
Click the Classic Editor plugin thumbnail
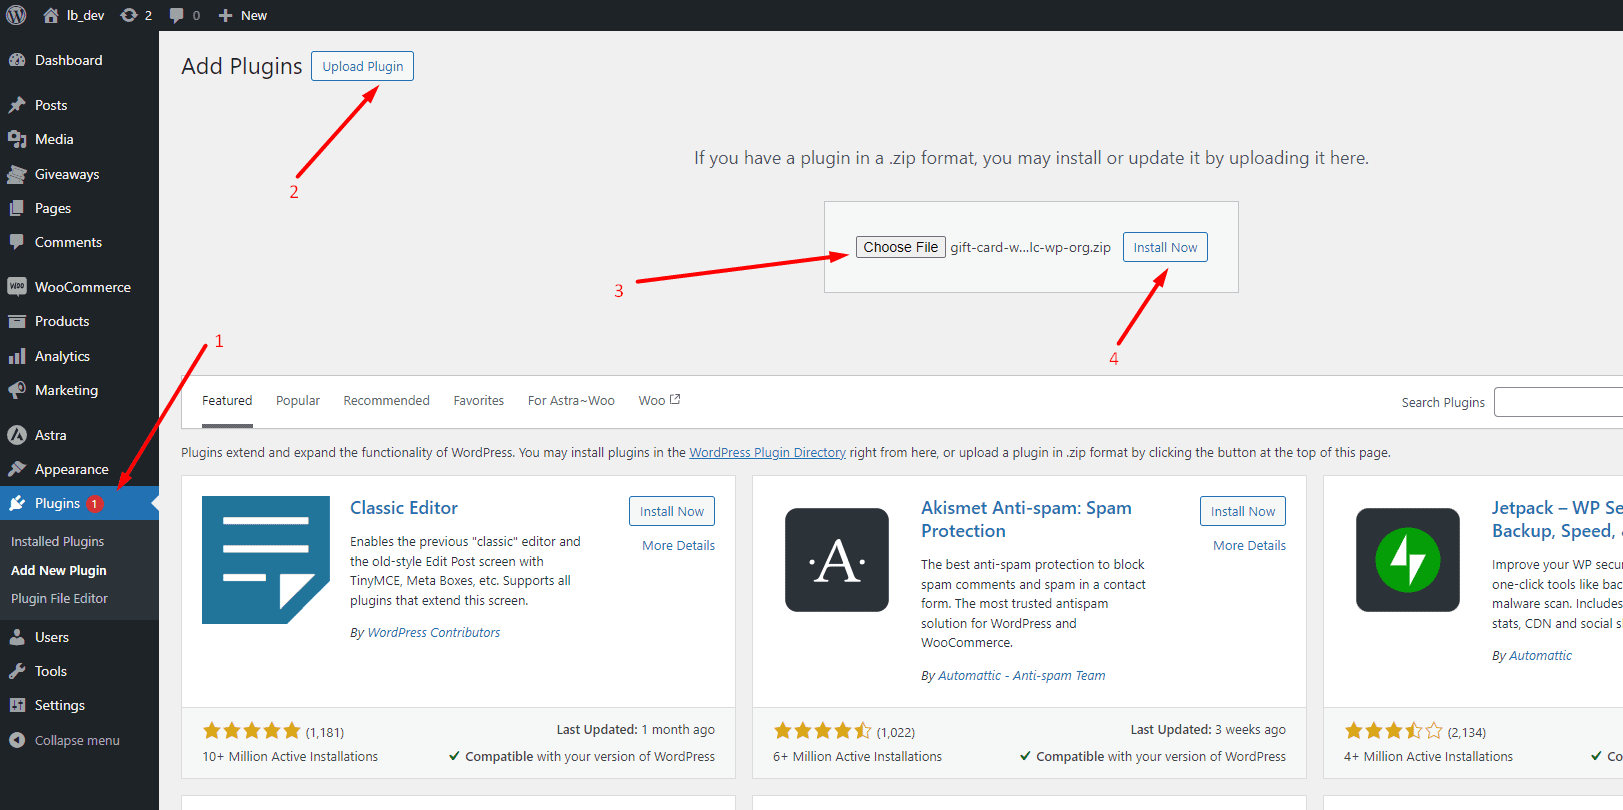pyautogui.click(x=266, y=560)
